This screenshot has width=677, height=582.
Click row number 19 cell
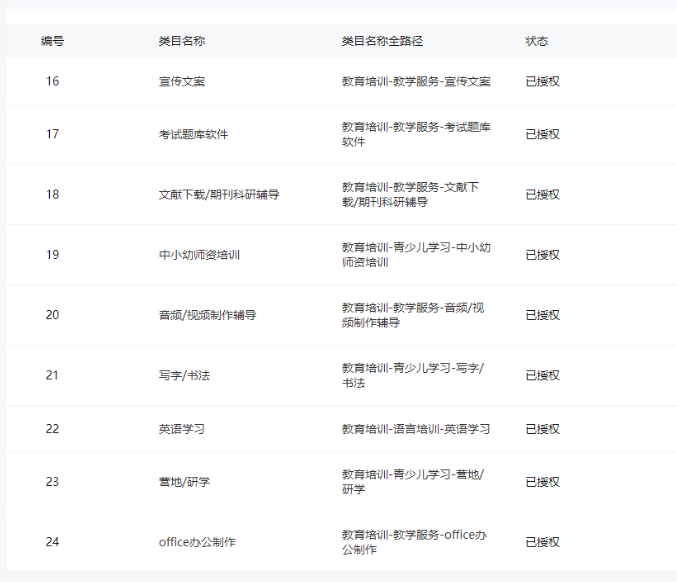52,254
